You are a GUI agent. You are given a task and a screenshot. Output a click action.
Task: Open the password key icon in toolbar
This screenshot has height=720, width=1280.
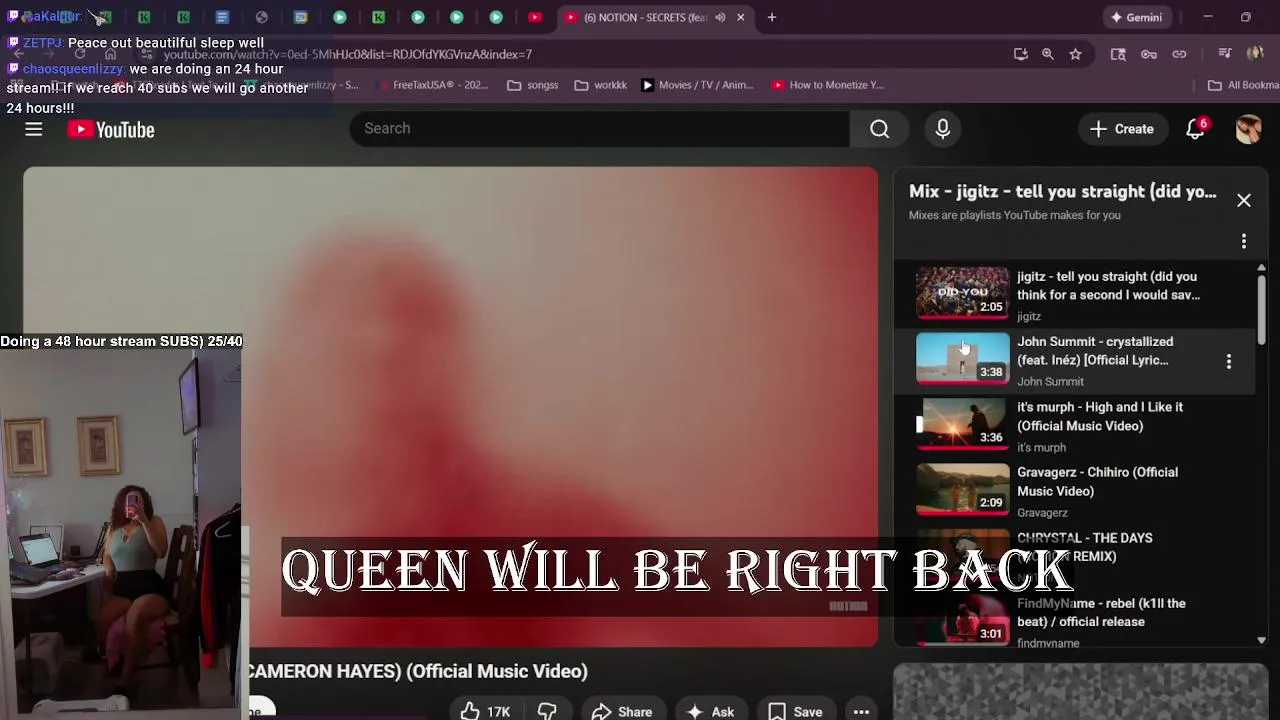[x=1149, y=54]
